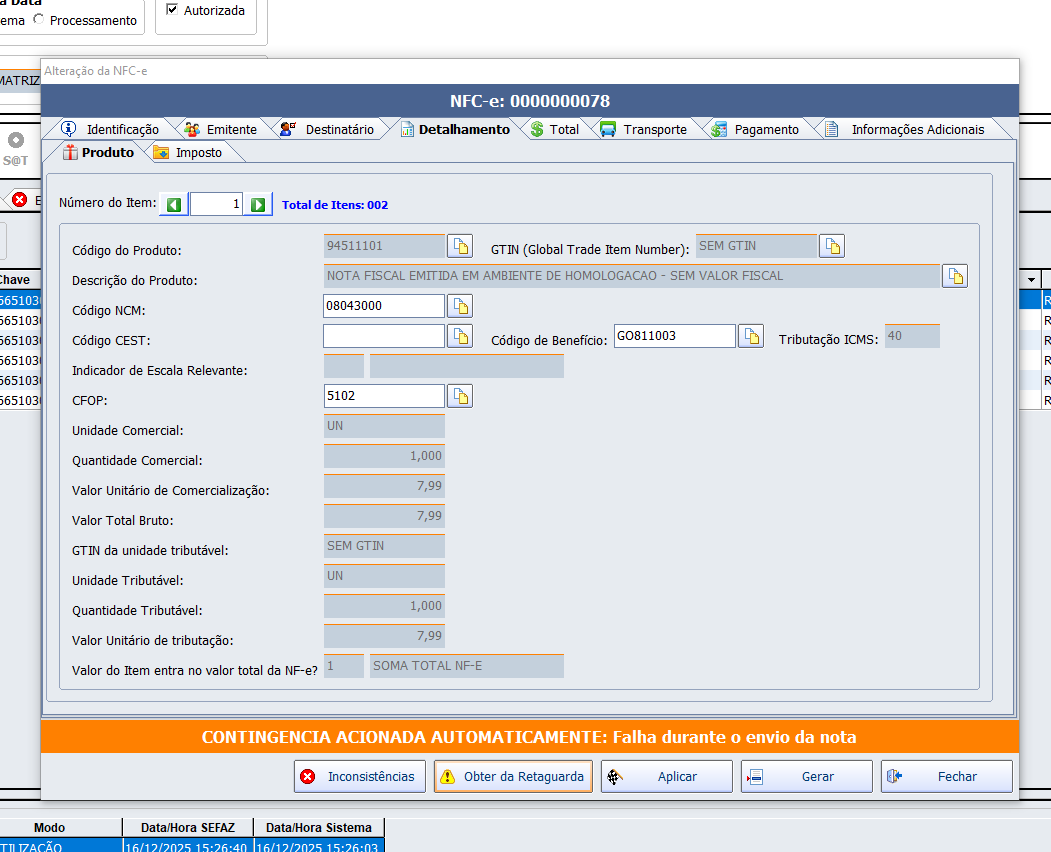Click the next item green arrow
The height and width of the screenshot is (852, 1051).
coord(258,204)
